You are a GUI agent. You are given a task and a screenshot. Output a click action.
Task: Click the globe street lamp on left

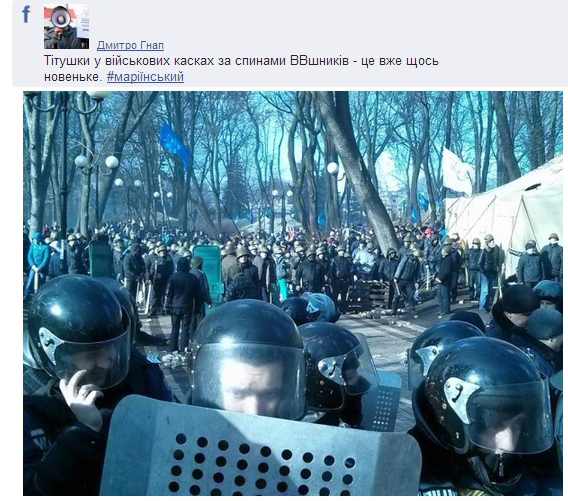(96, 161)
